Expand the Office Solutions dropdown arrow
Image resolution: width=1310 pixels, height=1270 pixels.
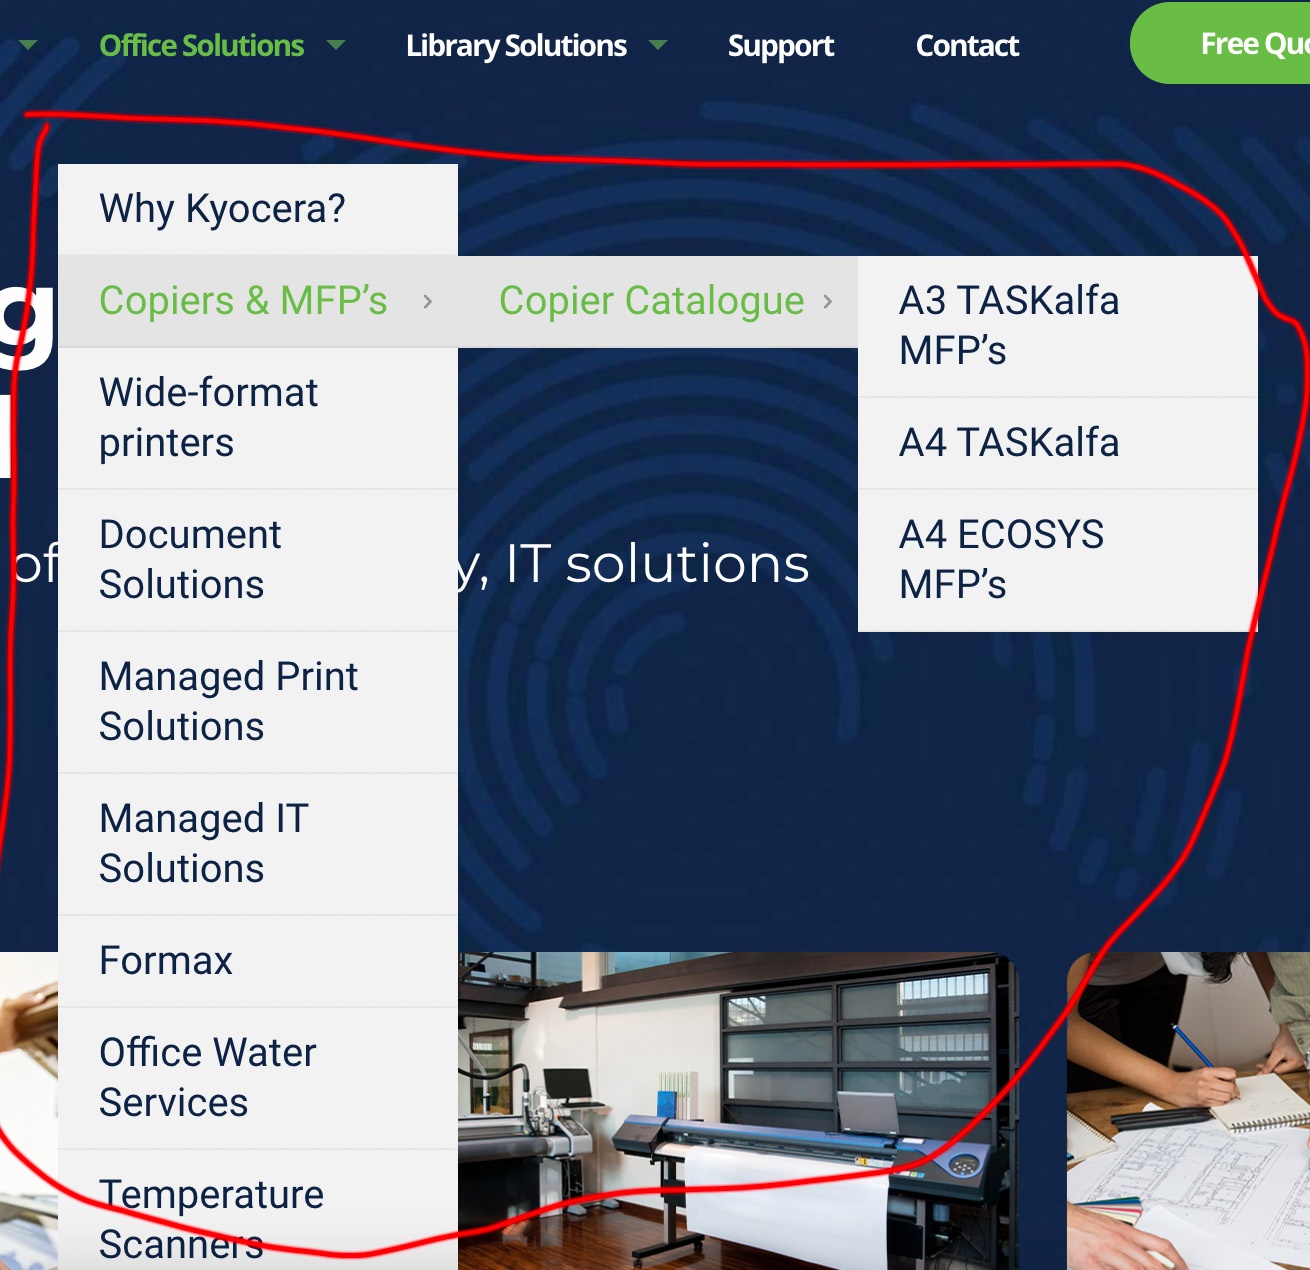click(336, 45)
